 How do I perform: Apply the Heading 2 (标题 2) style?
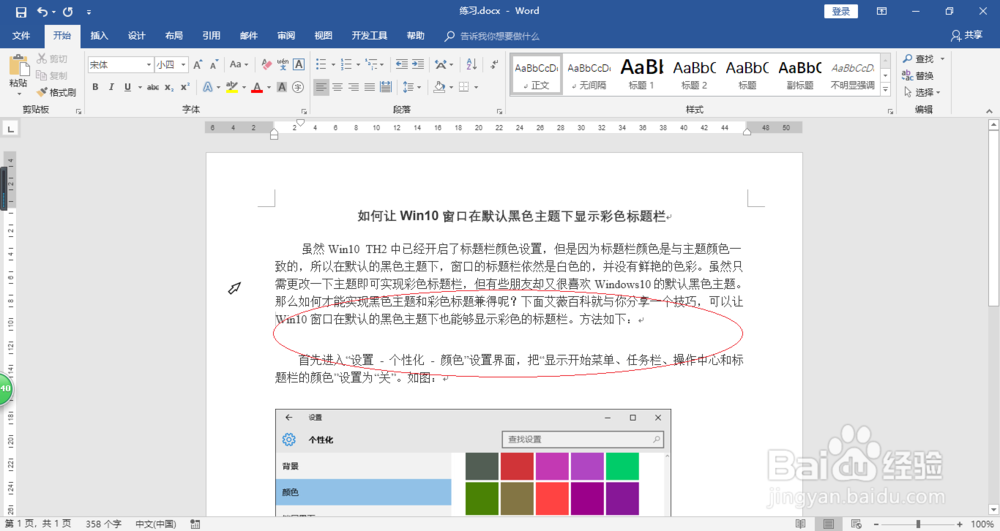coord(695,75)
